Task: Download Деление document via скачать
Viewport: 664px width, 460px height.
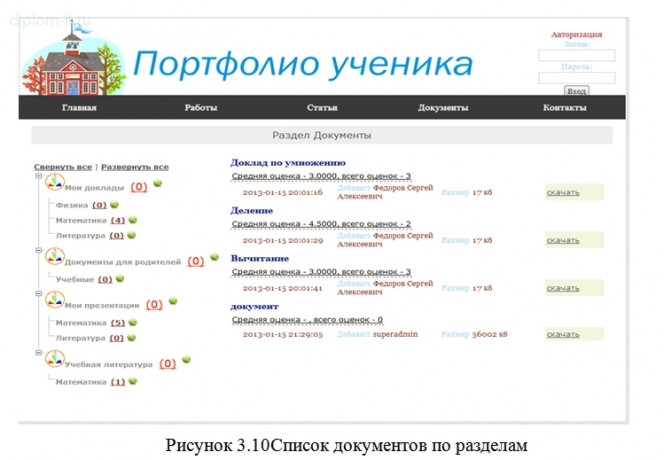Action: coord(563,240)
